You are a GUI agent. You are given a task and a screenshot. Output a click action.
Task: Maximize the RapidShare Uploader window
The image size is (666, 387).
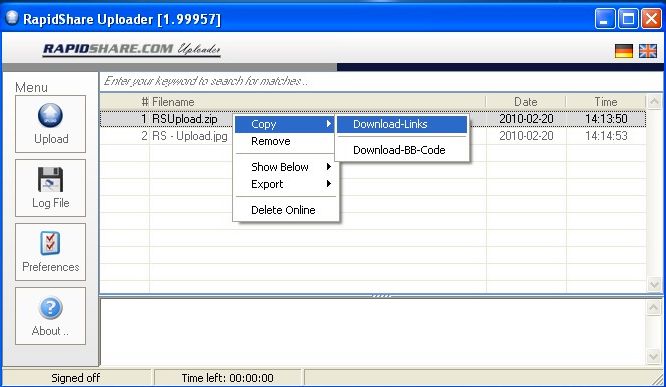[628, 19]
